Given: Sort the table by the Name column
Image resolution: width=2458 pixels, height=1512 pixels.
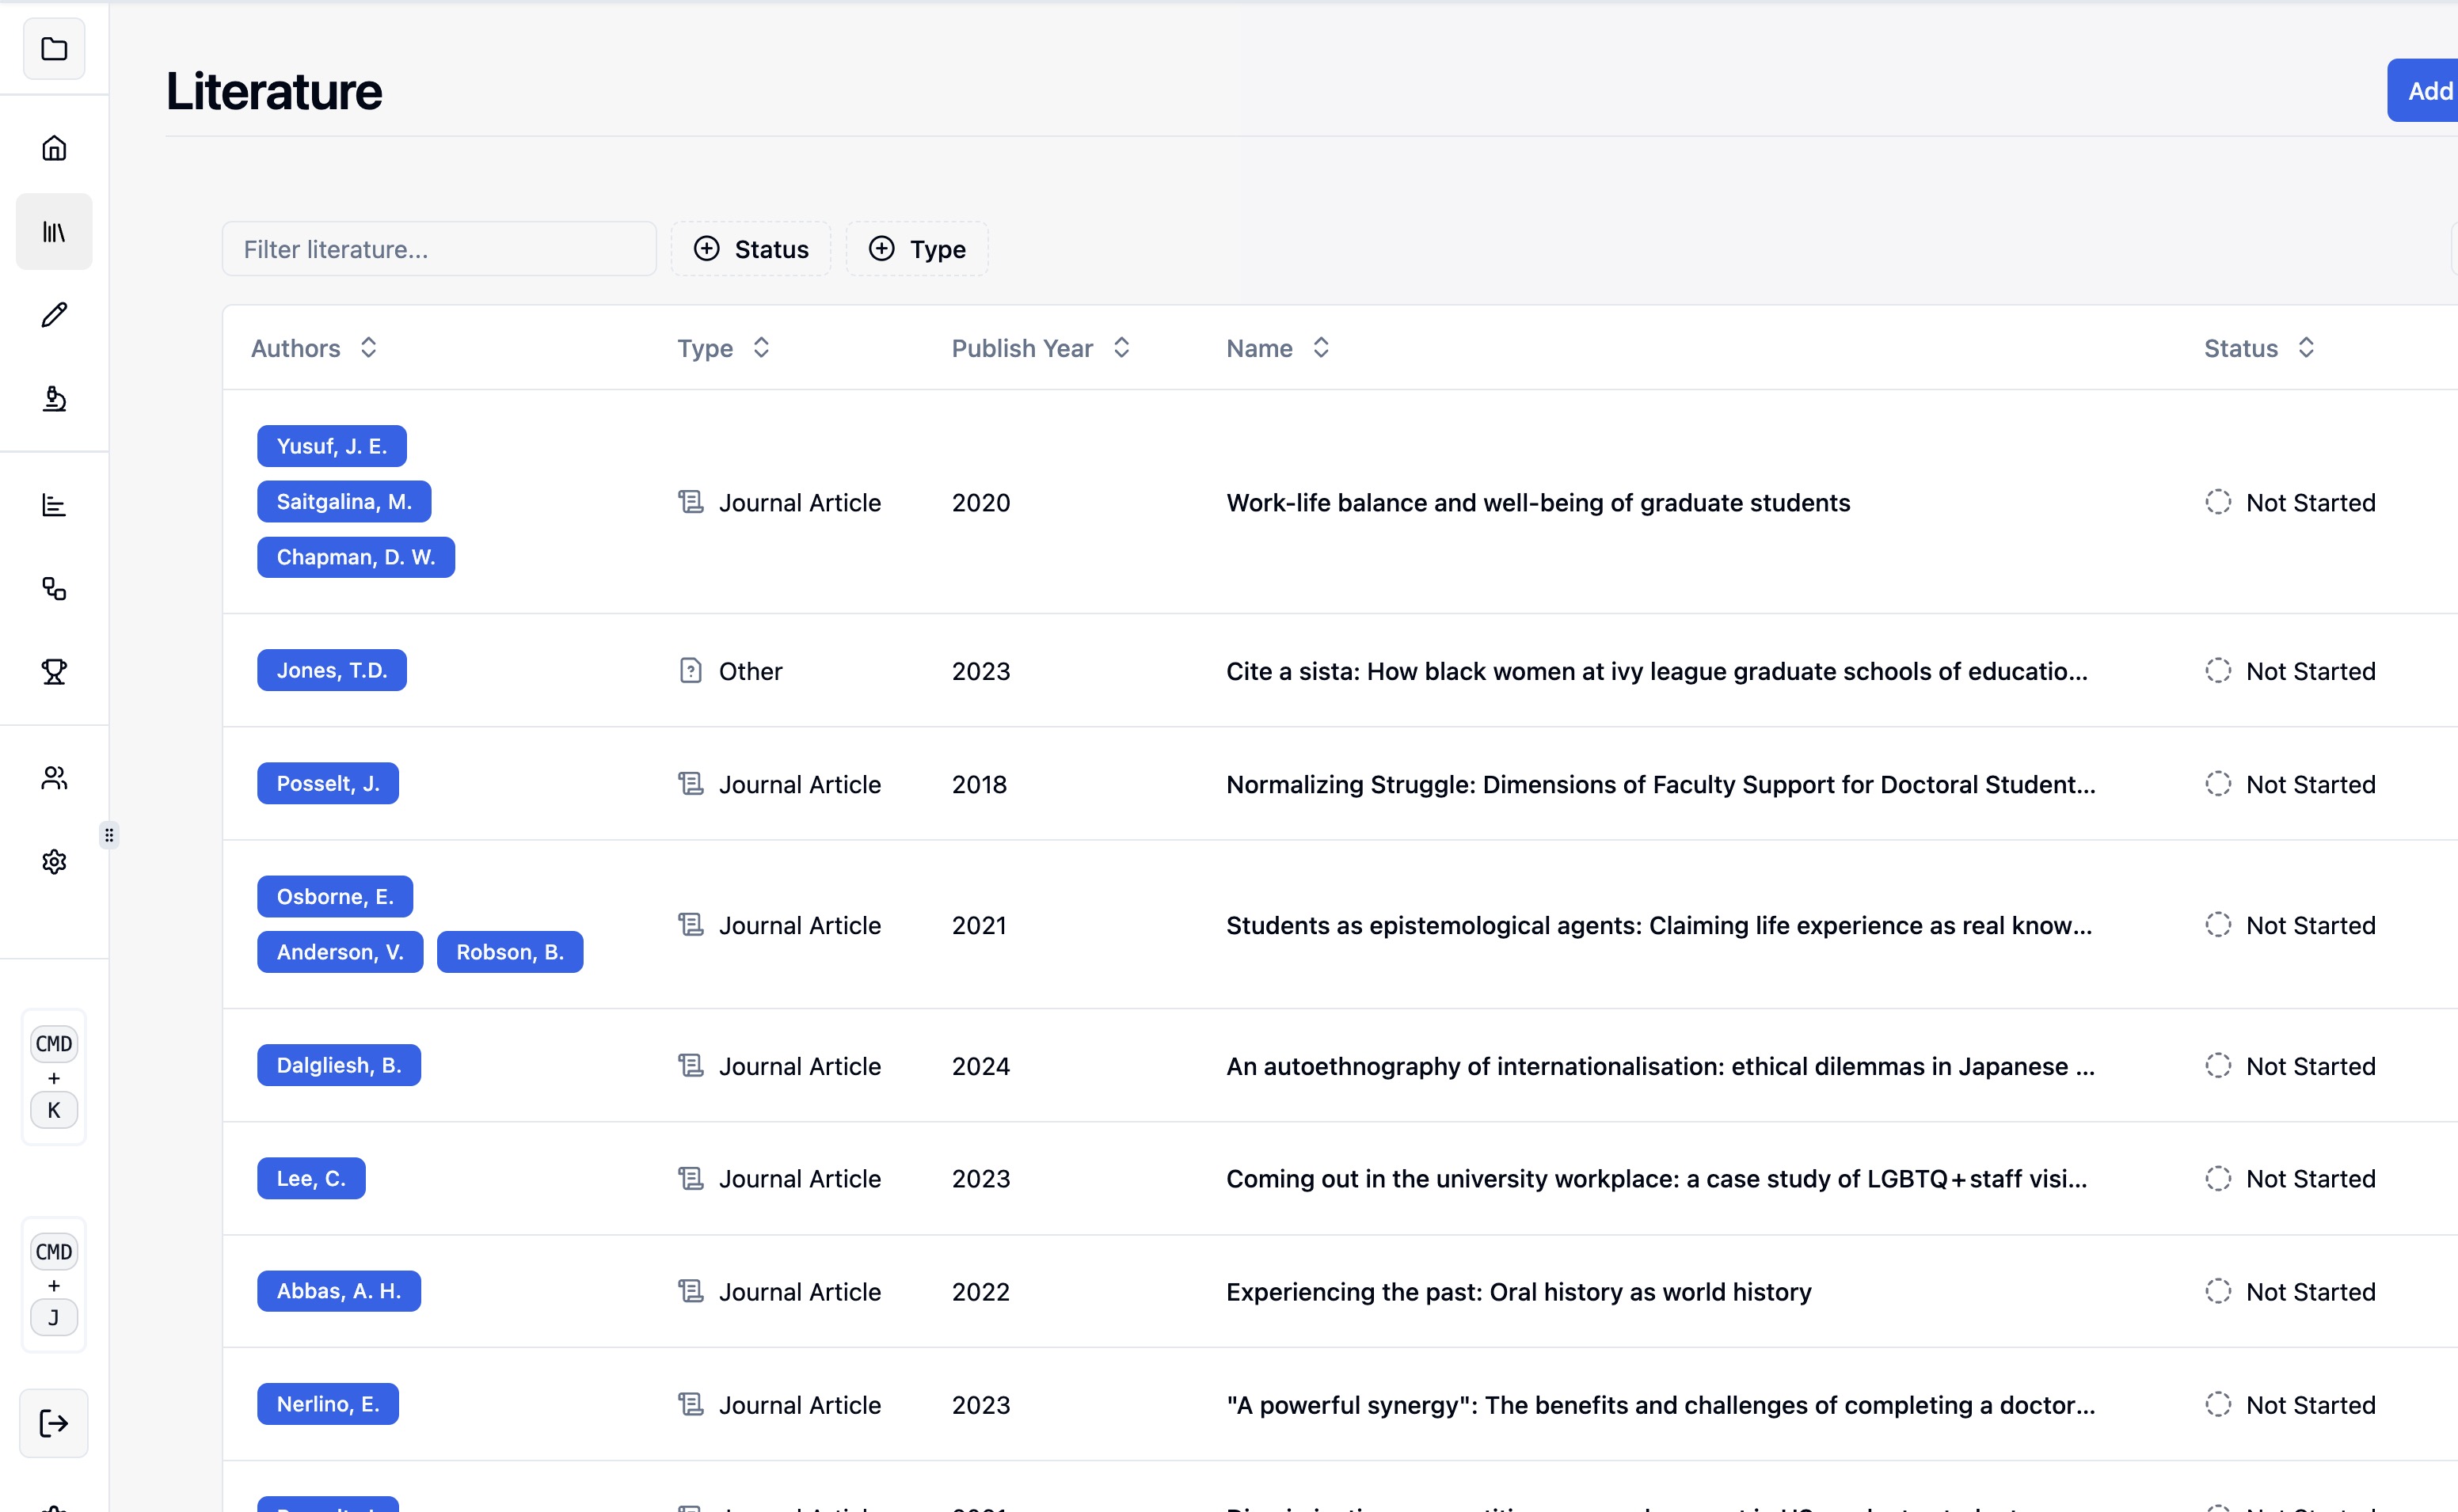Looking at the screenshot, I should [1278, 348].
